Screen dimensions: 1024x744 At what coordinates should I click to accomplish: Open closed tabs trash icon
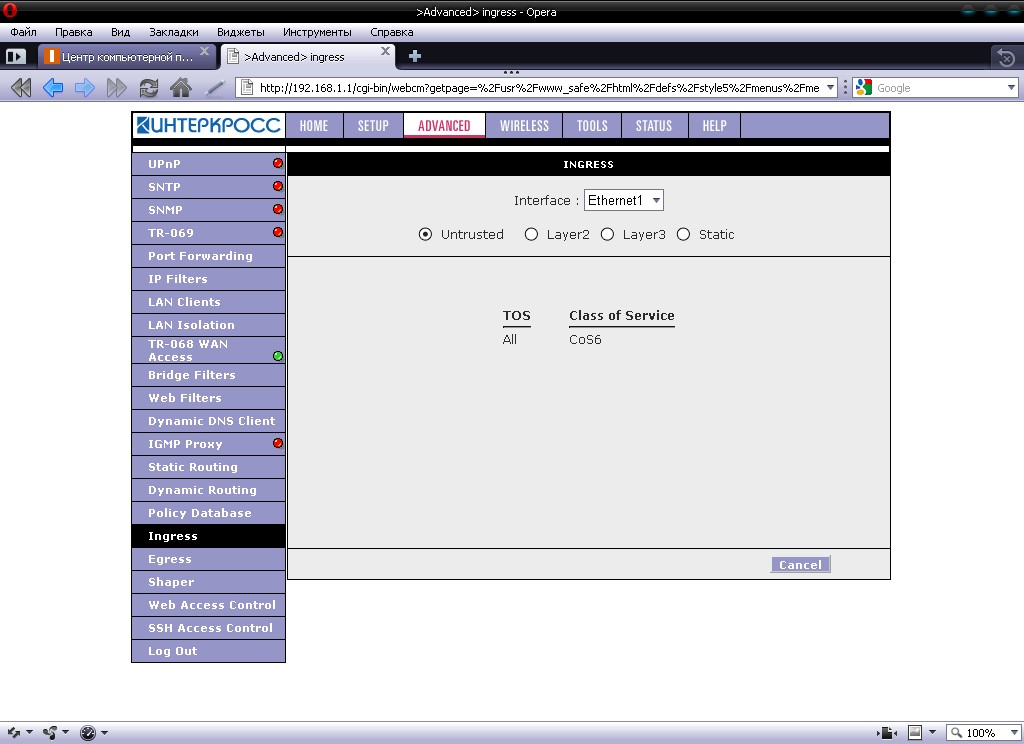point(1005,57)
